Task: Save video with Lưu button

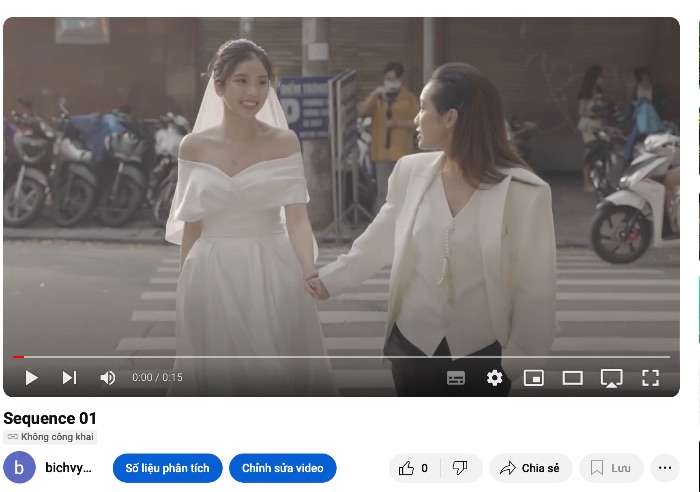Action: click(611, 468)
